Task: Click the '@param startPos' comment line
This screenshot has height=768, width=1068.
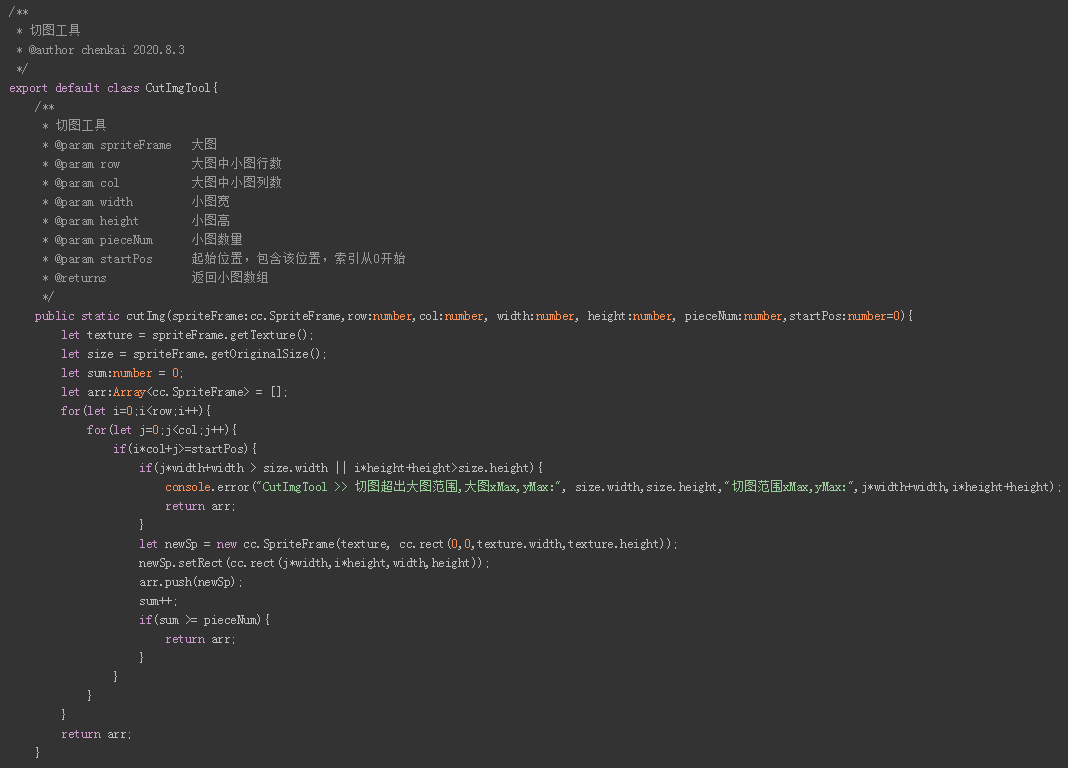Action: pos(223,259)
